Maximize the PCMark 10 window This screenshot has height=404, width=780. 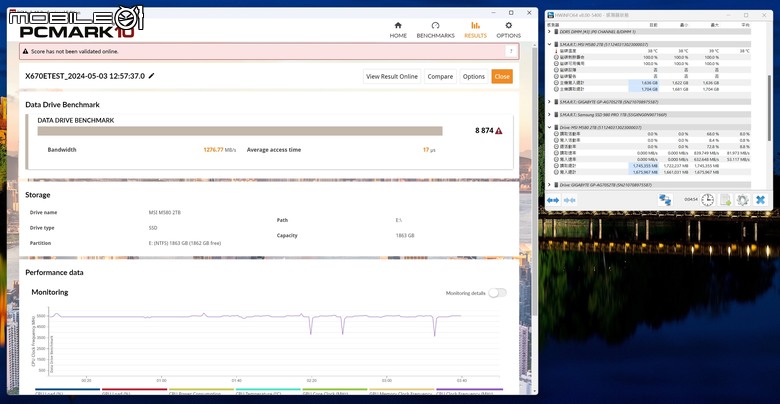click(511, 13)
